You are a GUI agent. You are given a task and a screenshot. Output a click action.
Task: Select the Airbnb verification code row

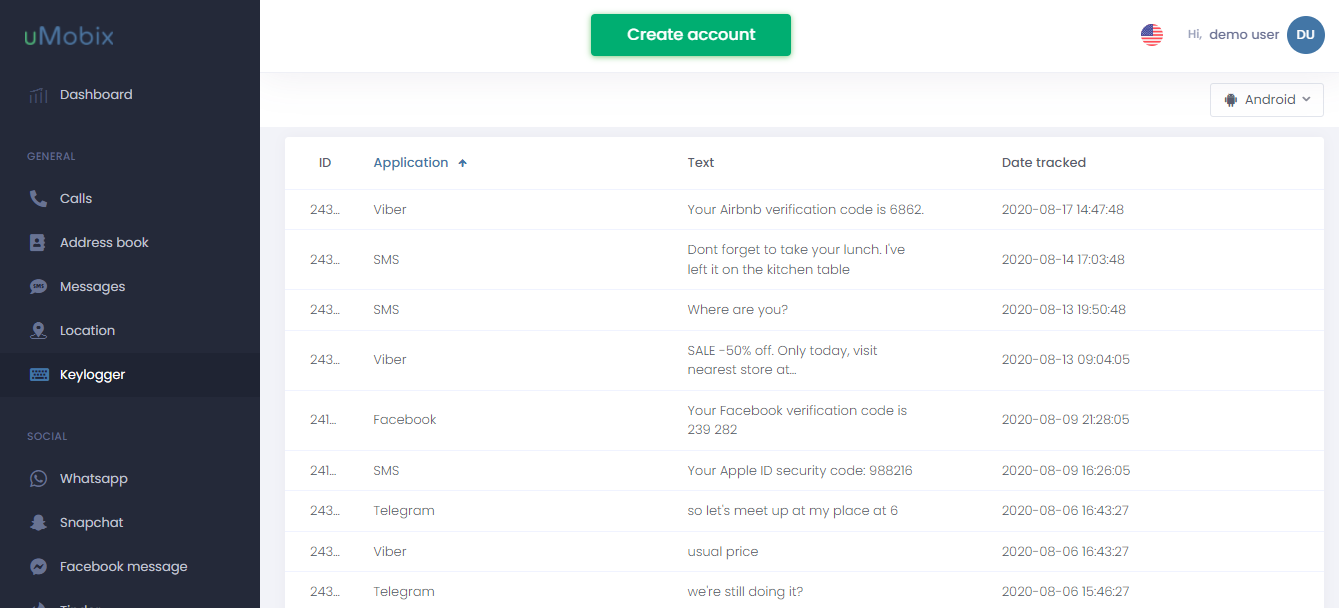pos(804,210)
